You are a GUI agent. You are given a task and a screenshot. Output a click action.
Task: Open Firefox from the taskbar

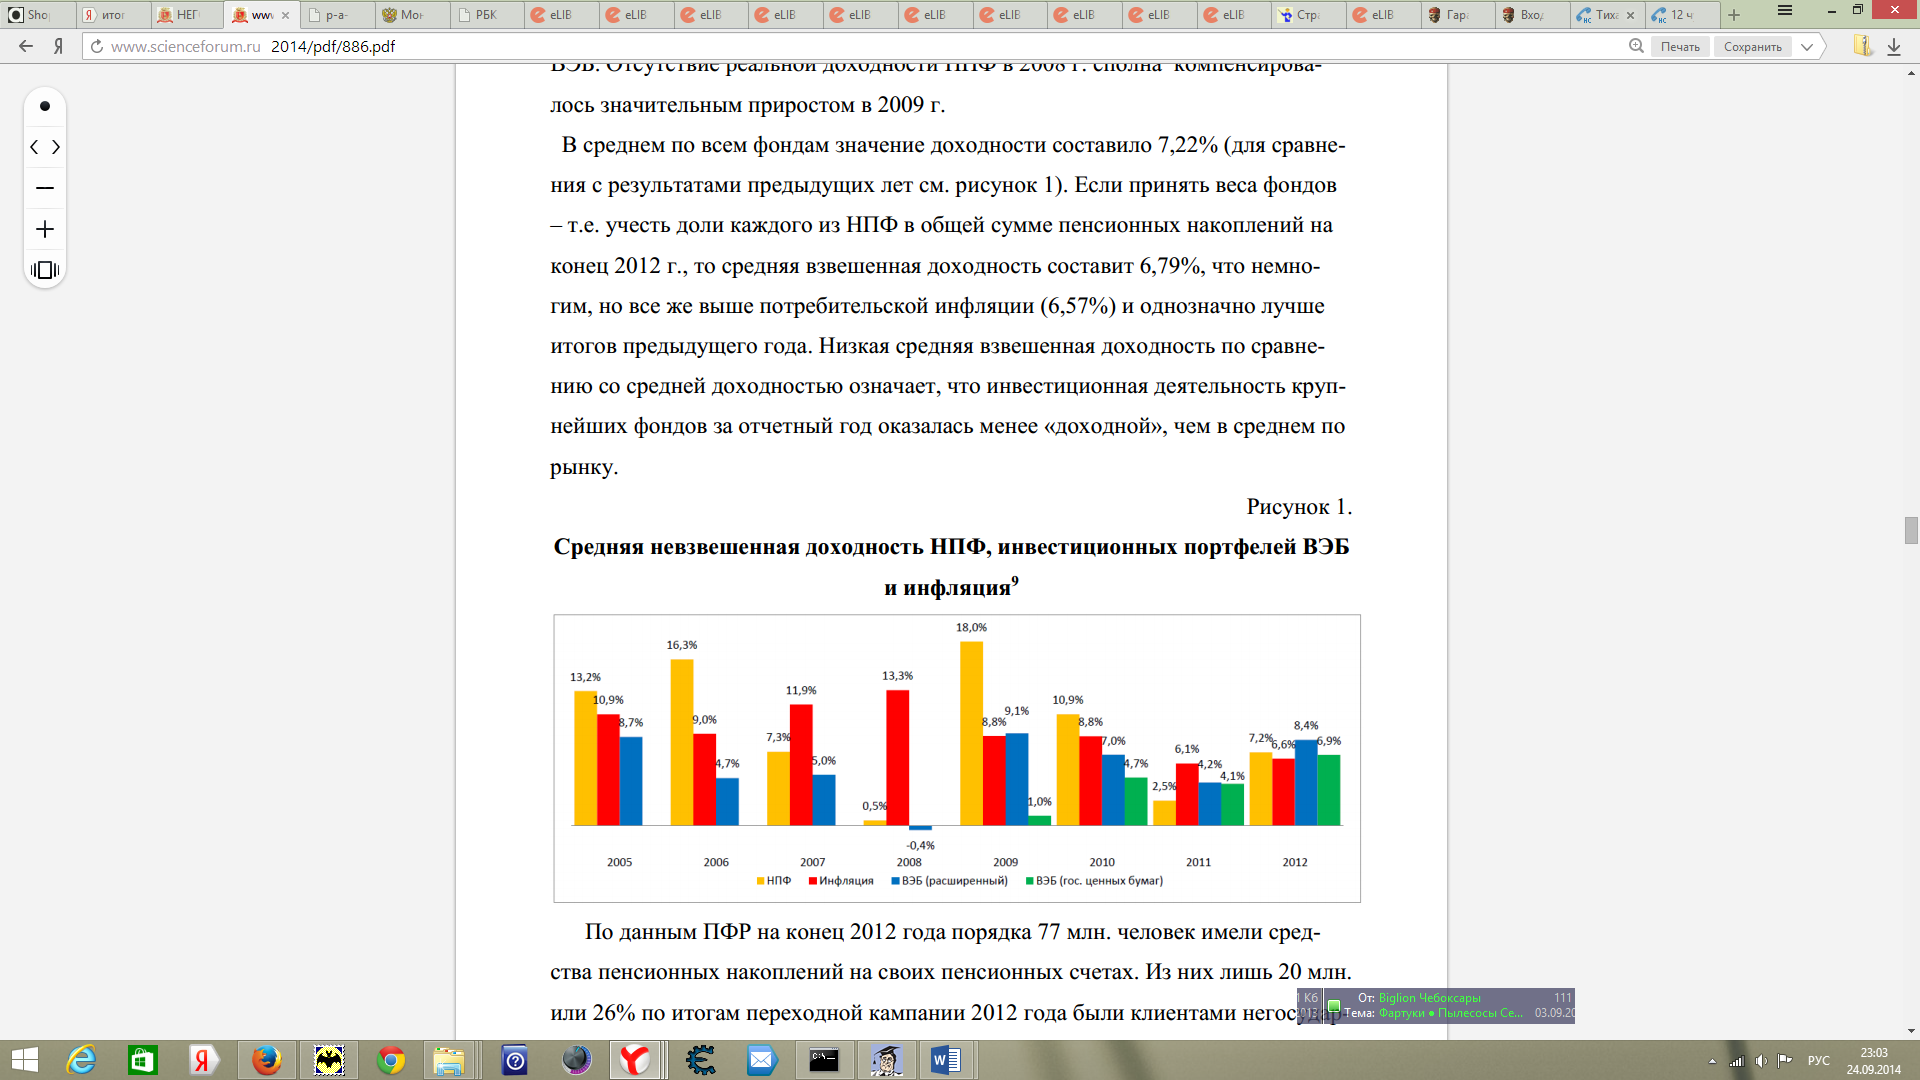[x=266, y=1060]
